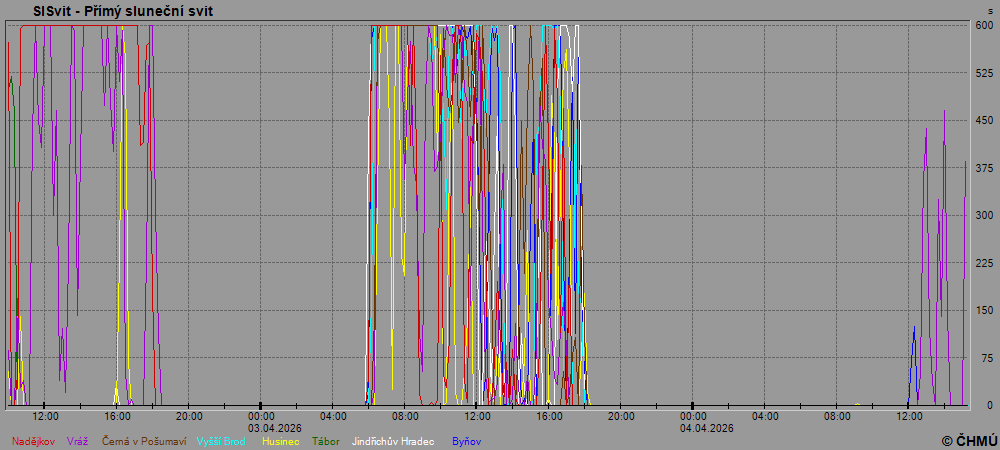Click the first 12:00 time axis label

point(45,416)
